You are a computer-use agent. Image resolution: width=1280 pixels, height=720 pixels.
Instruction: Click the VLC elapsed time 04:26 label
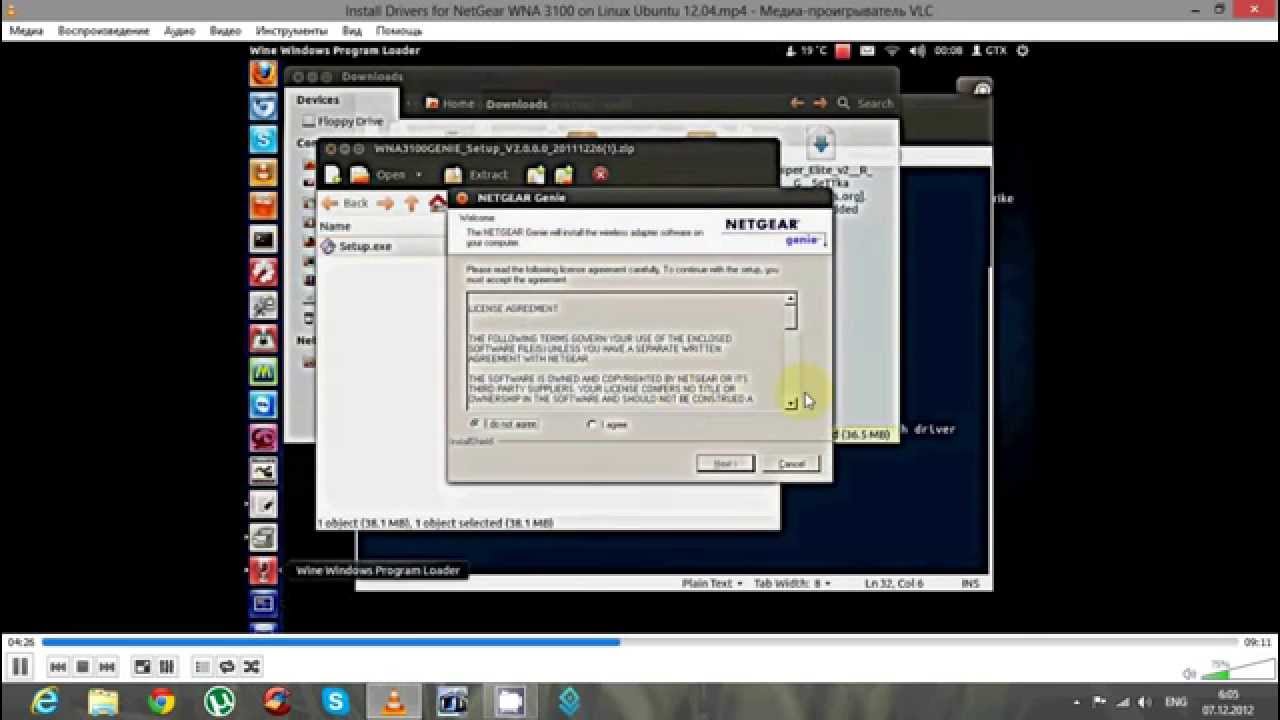pyautogui.click(x=21, y=642)
